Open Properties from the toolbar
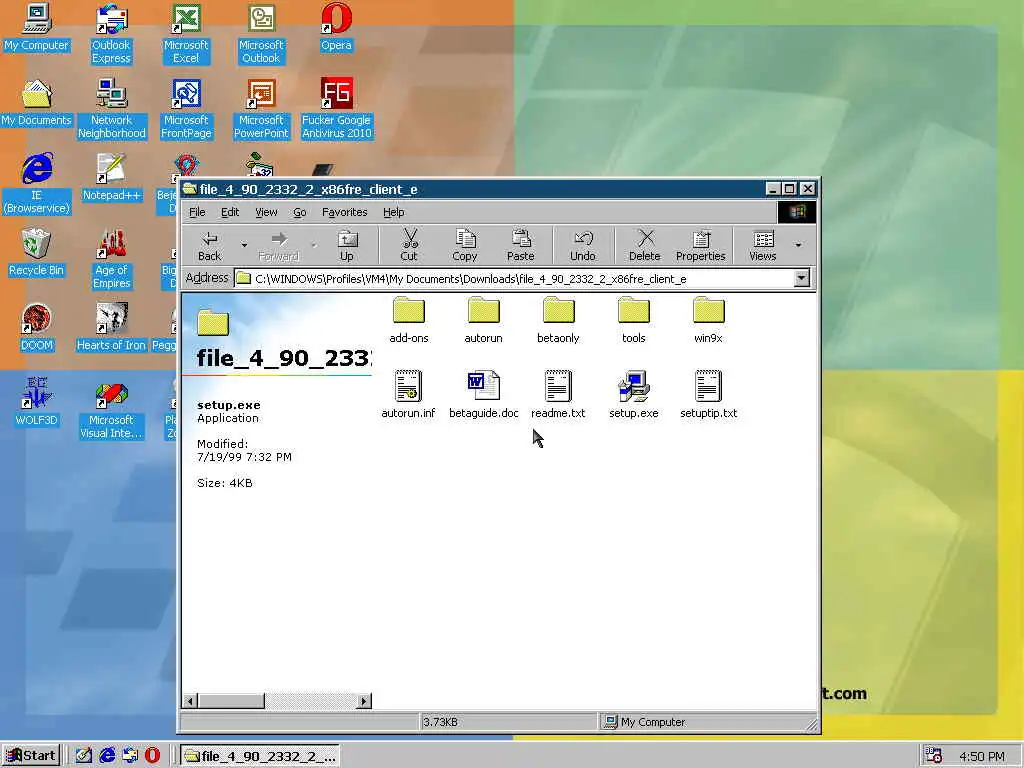1024x768 pixels. point(701,246)
